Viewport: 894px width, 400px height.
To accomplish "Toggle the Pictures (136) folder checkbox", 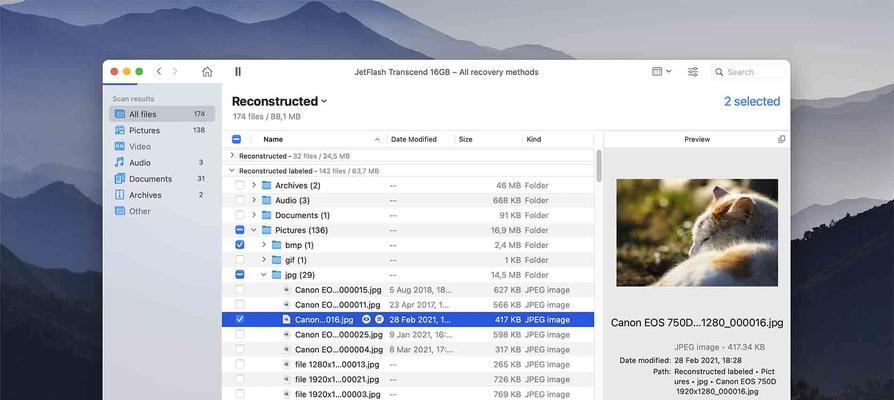I will pos(239,230).
